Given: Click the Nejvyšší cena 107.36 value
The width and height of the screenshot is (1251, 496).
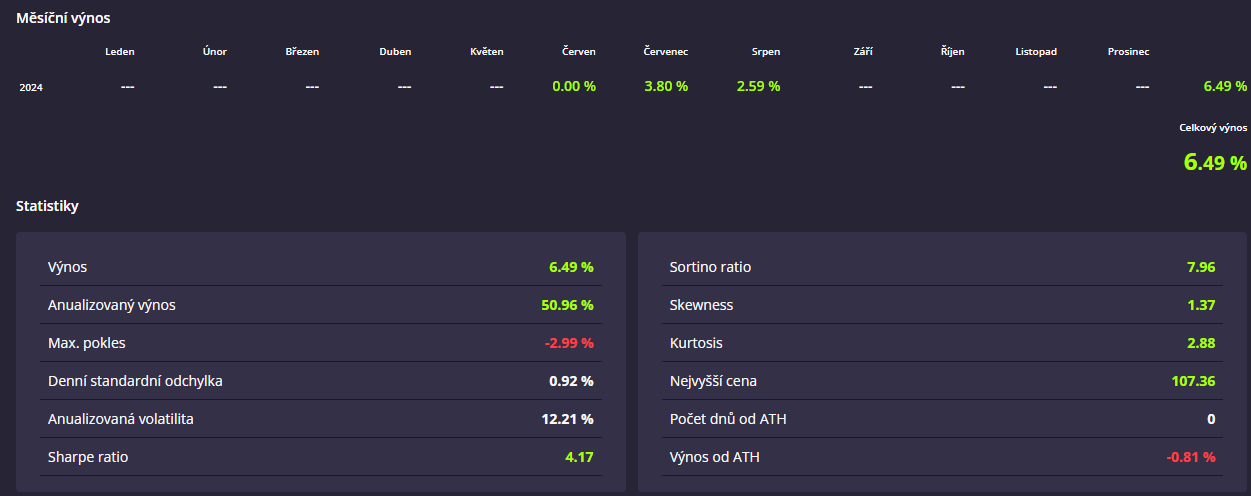Looking at the screenshot, I should [1193, 381].
